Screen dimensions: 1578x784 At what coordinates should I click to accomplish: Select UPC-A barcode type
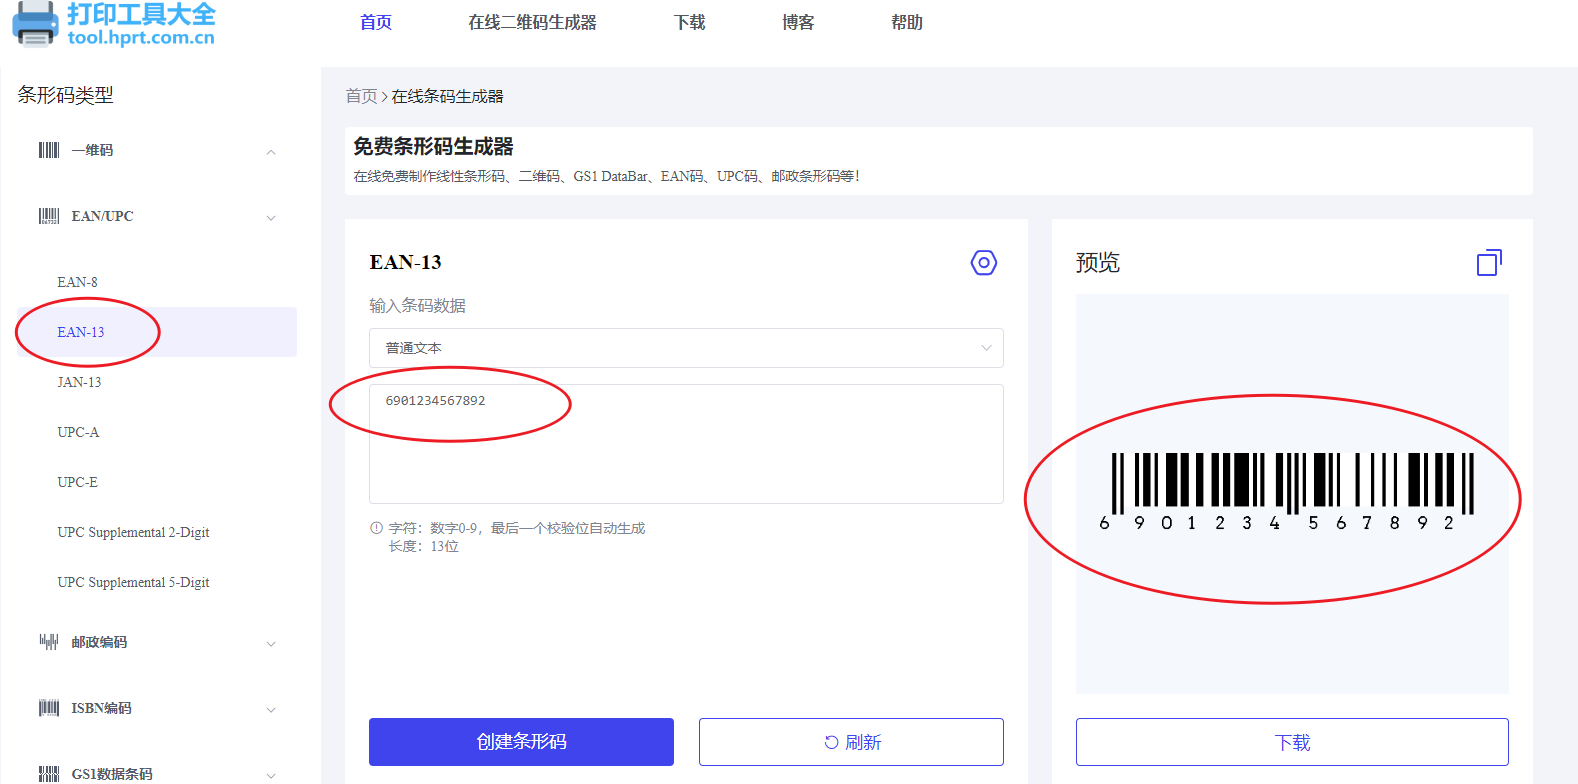point(78,432)
